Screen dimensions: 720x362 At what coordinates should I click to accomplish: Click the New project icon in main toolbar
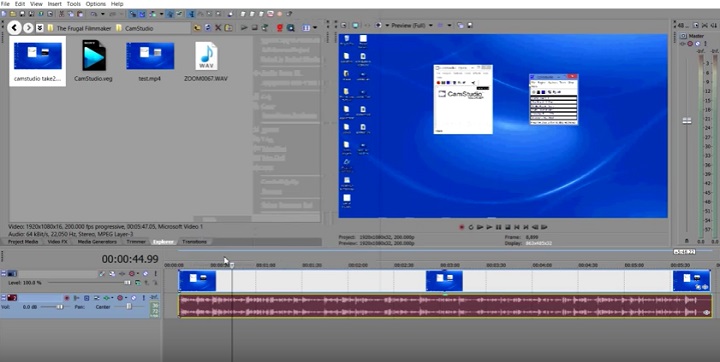click(3, 14)
